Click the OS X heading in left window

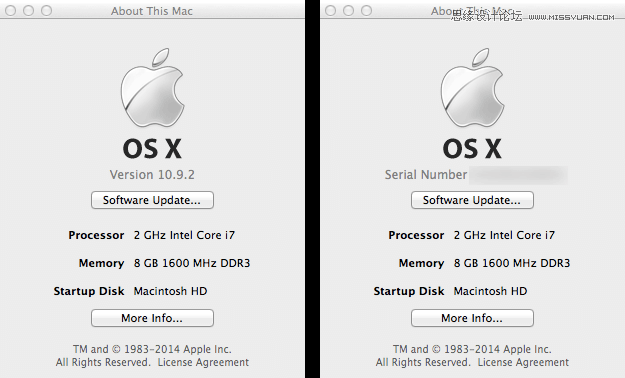click(x=152, y=149)
